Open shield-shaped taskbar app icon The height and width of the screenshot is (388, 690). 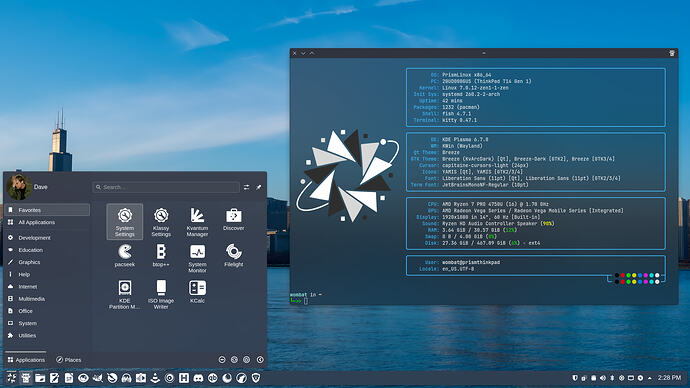pyautogui.click(x=256, y=378)
